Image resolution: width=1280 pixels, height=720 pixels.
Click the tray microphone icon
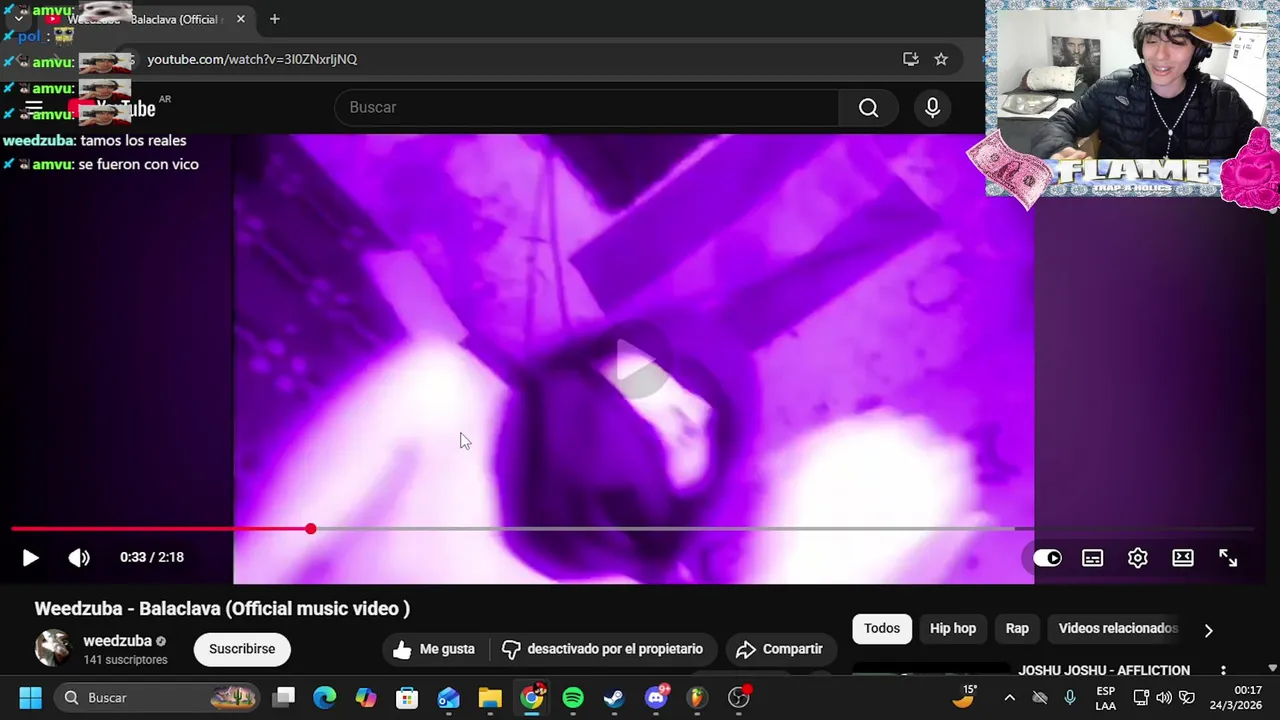click(1070, 697)
